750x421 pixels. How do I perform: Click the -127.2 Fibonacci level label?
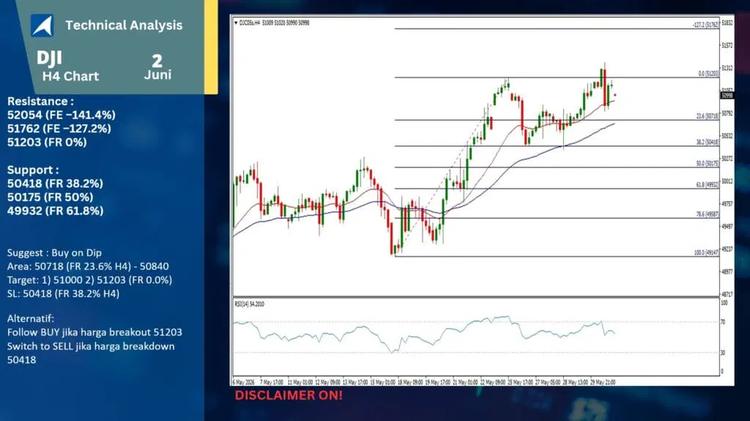click(x=706, y=24)
